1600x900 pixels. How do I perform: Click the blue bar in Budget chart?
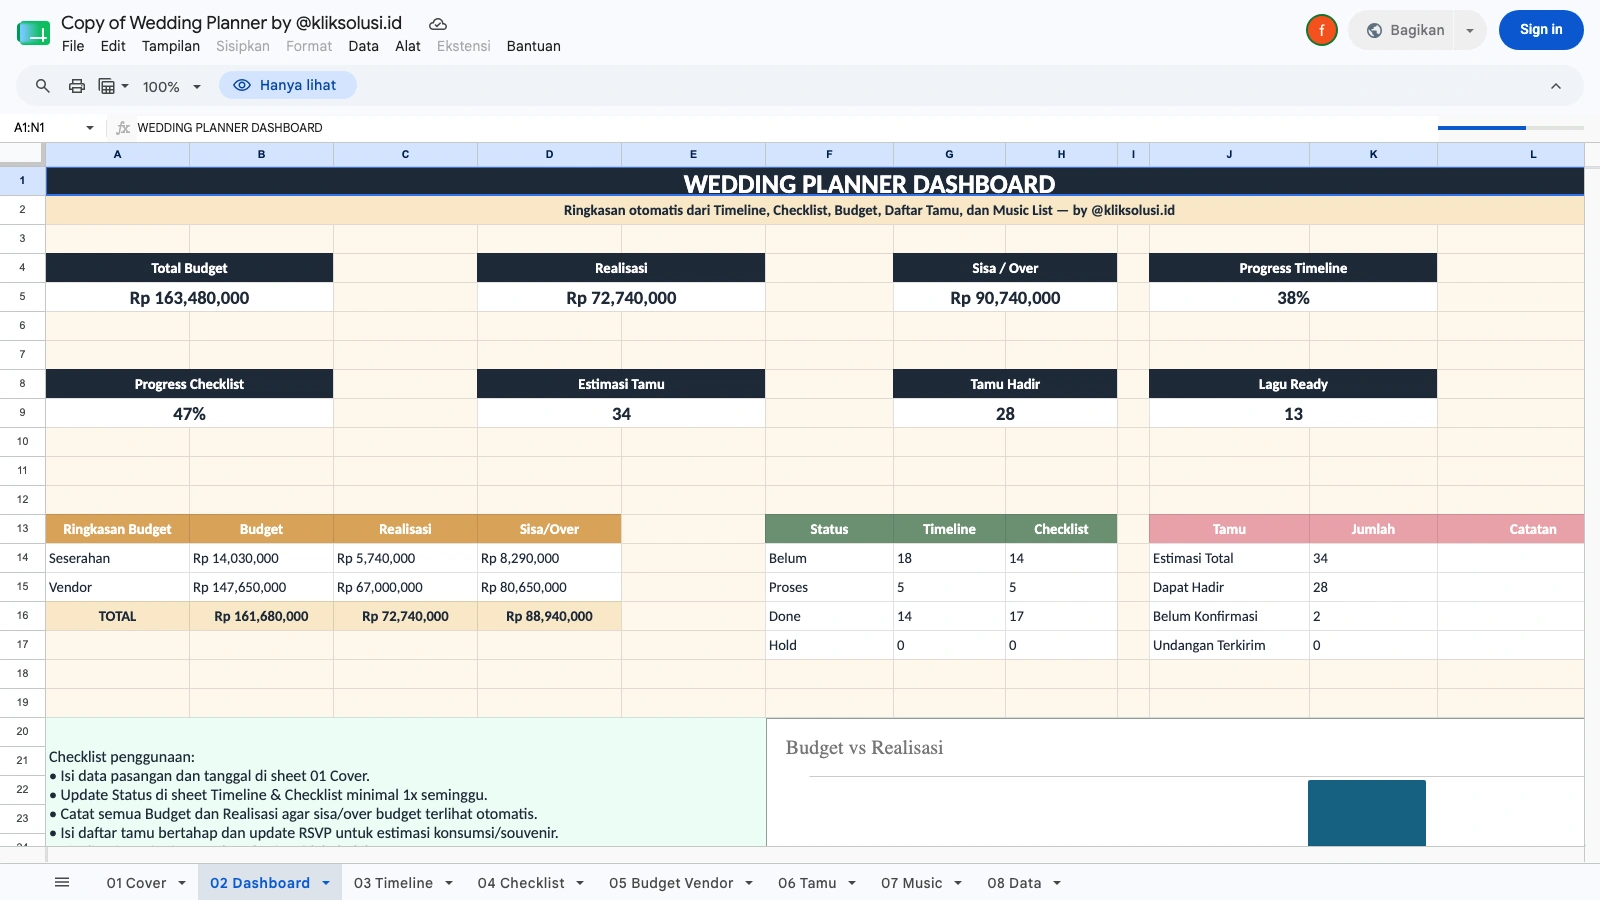click(1367, 813)
